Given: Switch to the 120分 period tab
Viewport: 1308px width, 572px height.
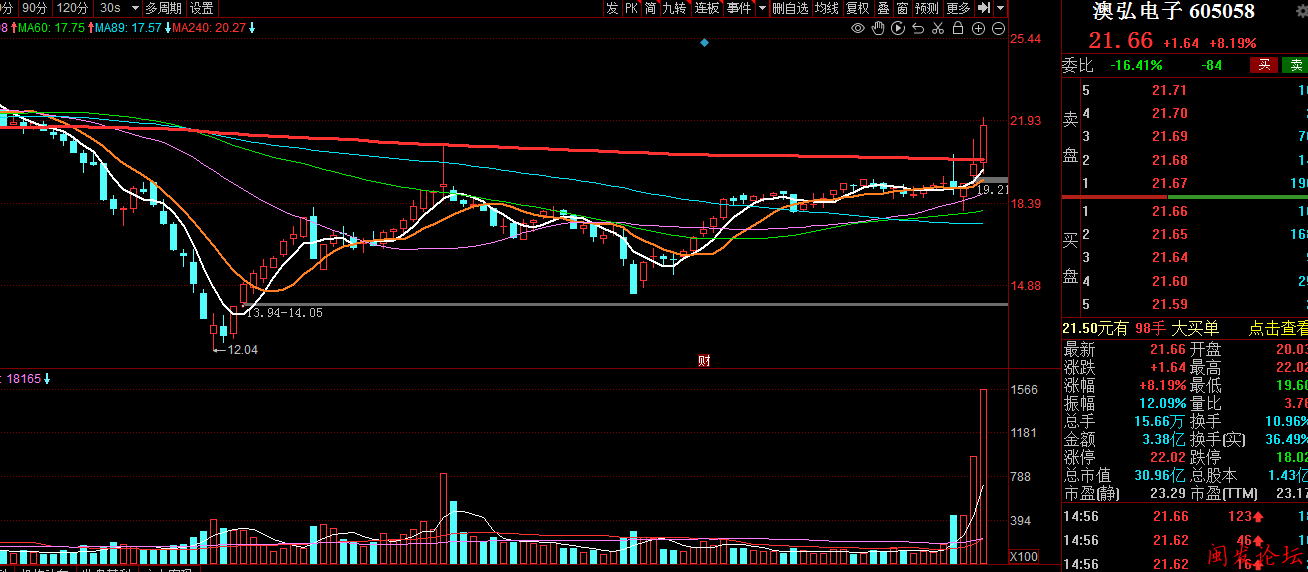Looking at the screenshot, I should pos(73,8).
